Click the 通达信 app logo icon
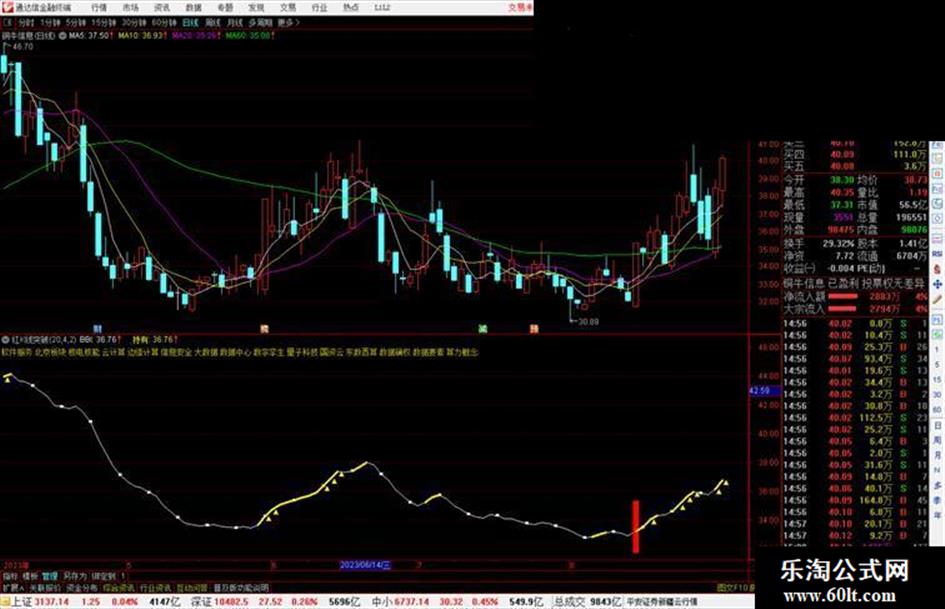Screen dimensions: 945x609 [7, 7]
